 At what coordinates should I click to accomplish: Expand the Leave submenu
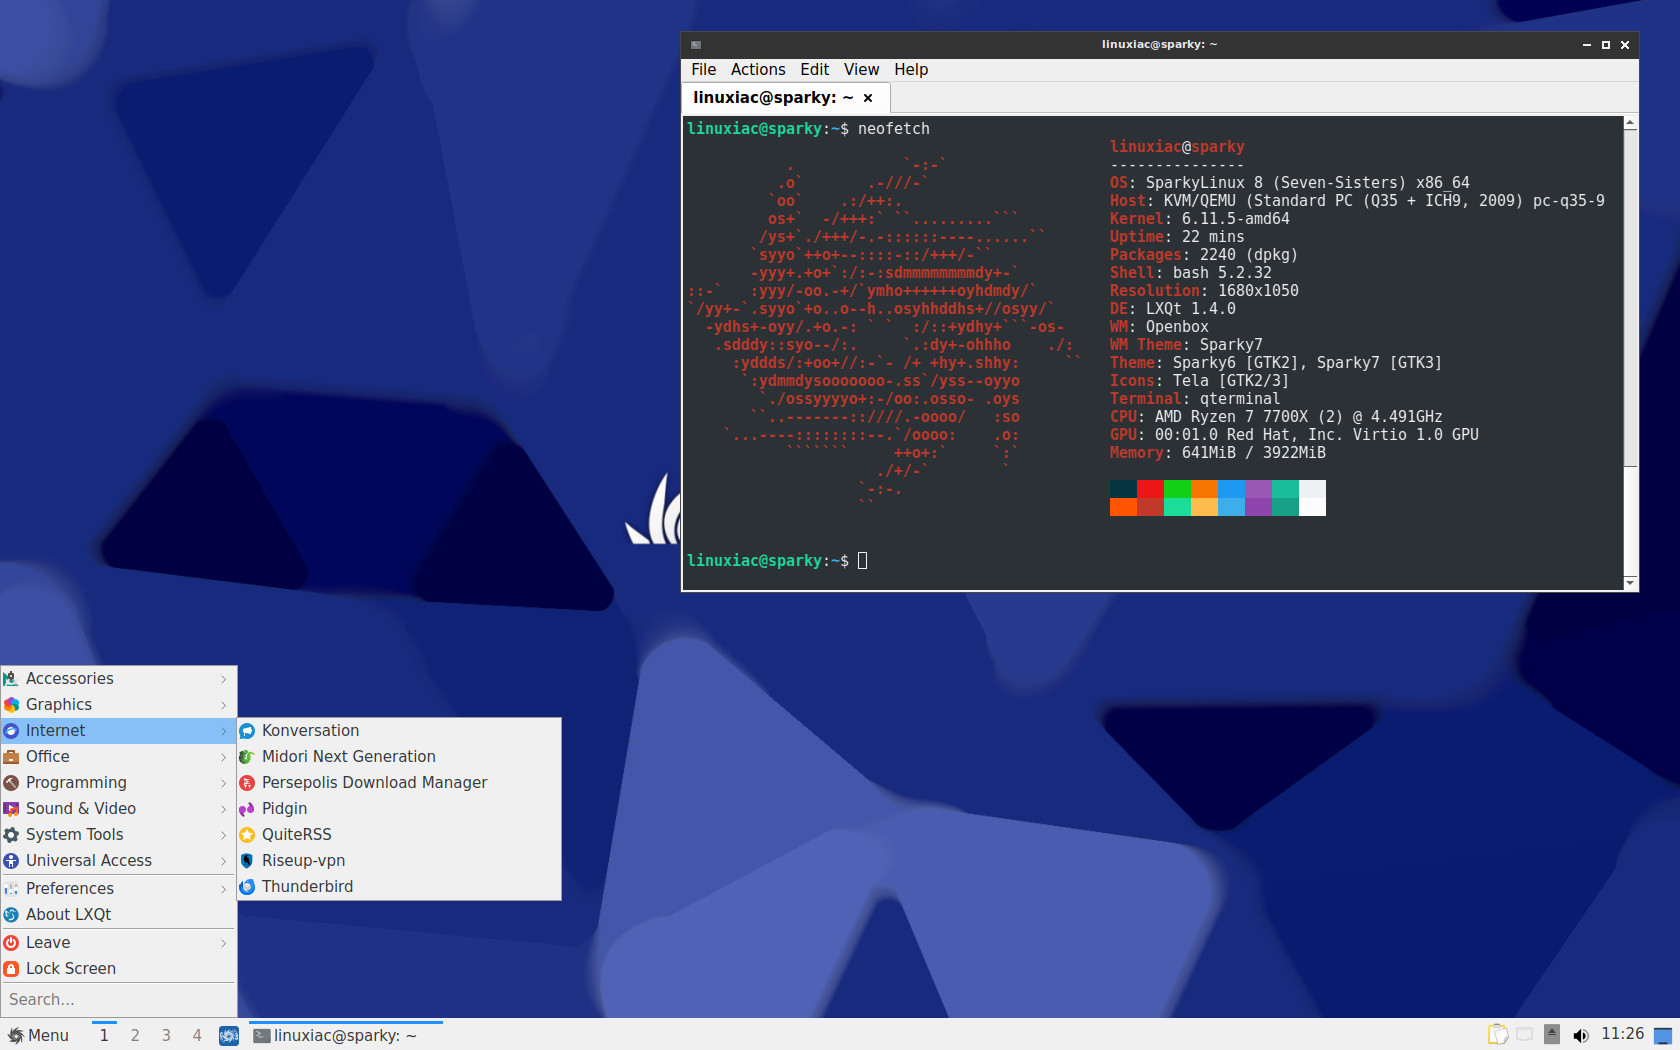pos(119,943)
